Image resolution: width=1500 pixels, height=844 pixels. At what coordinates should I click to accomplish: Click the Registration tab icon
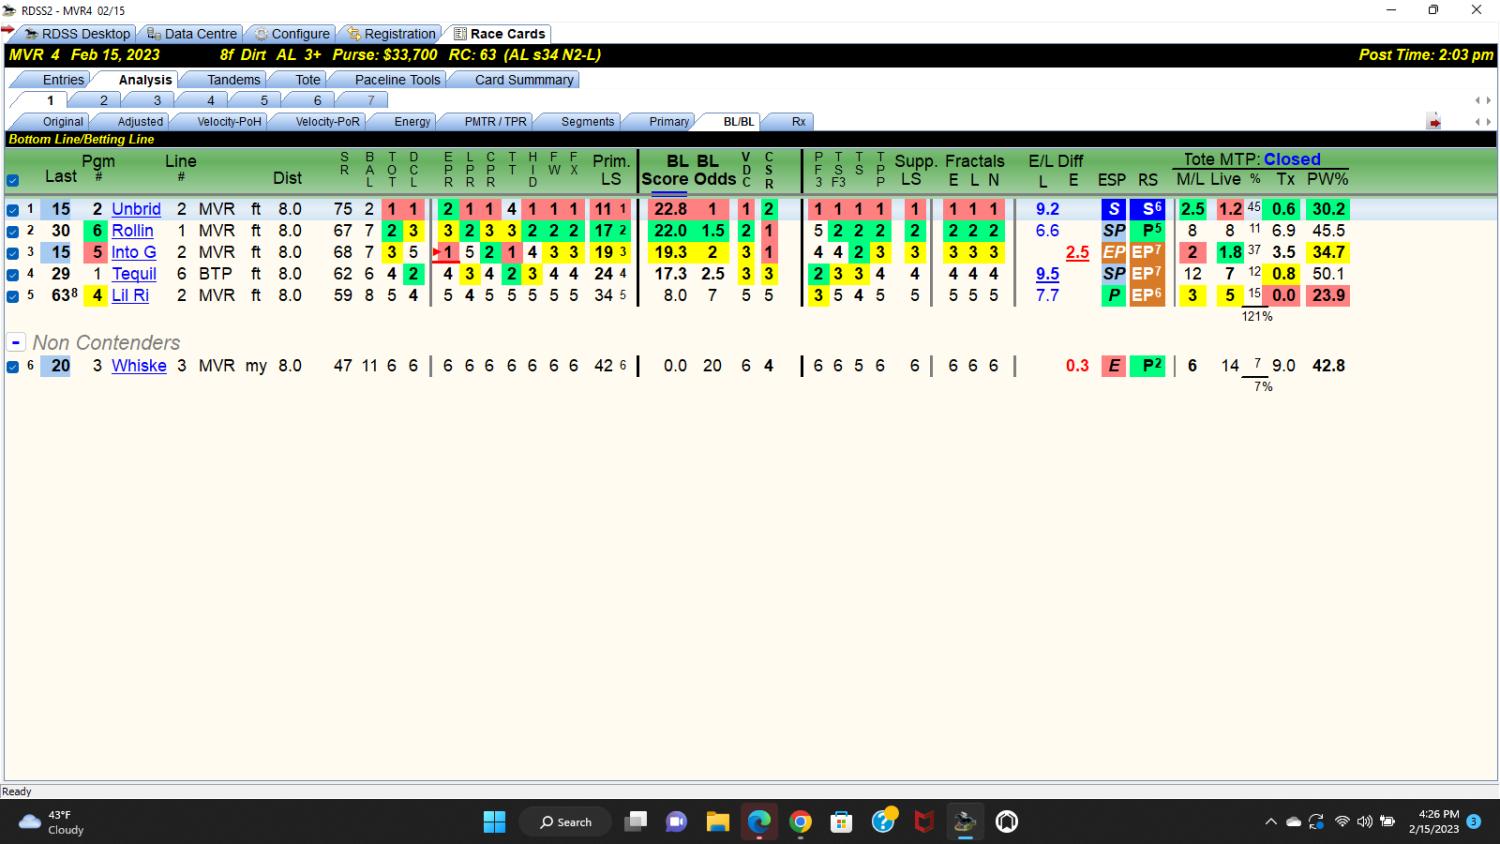(354, 34)
